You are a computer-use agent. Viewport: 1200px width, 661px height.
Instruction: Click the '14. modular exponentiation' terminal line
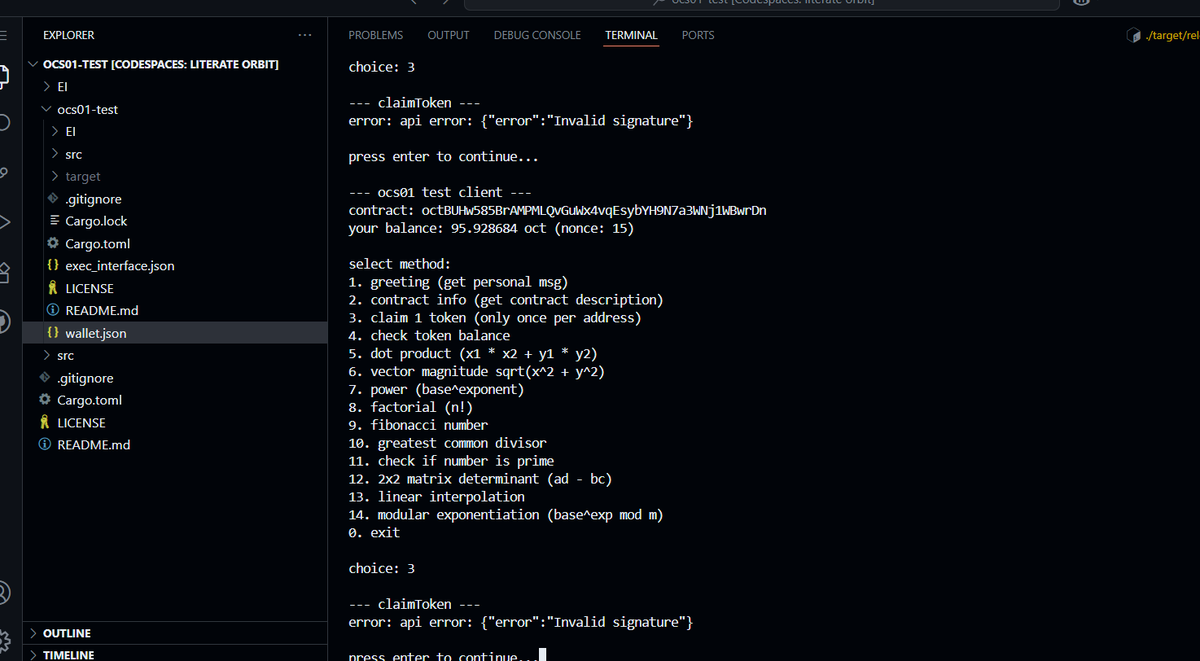(x=506, y=515)
